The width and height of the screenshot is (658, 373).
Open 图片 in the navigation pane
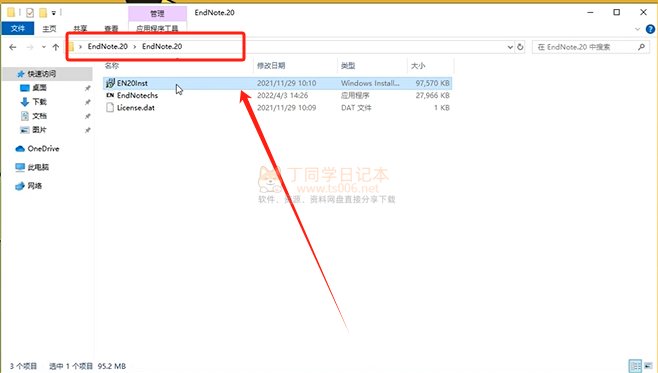click(39, 130)
